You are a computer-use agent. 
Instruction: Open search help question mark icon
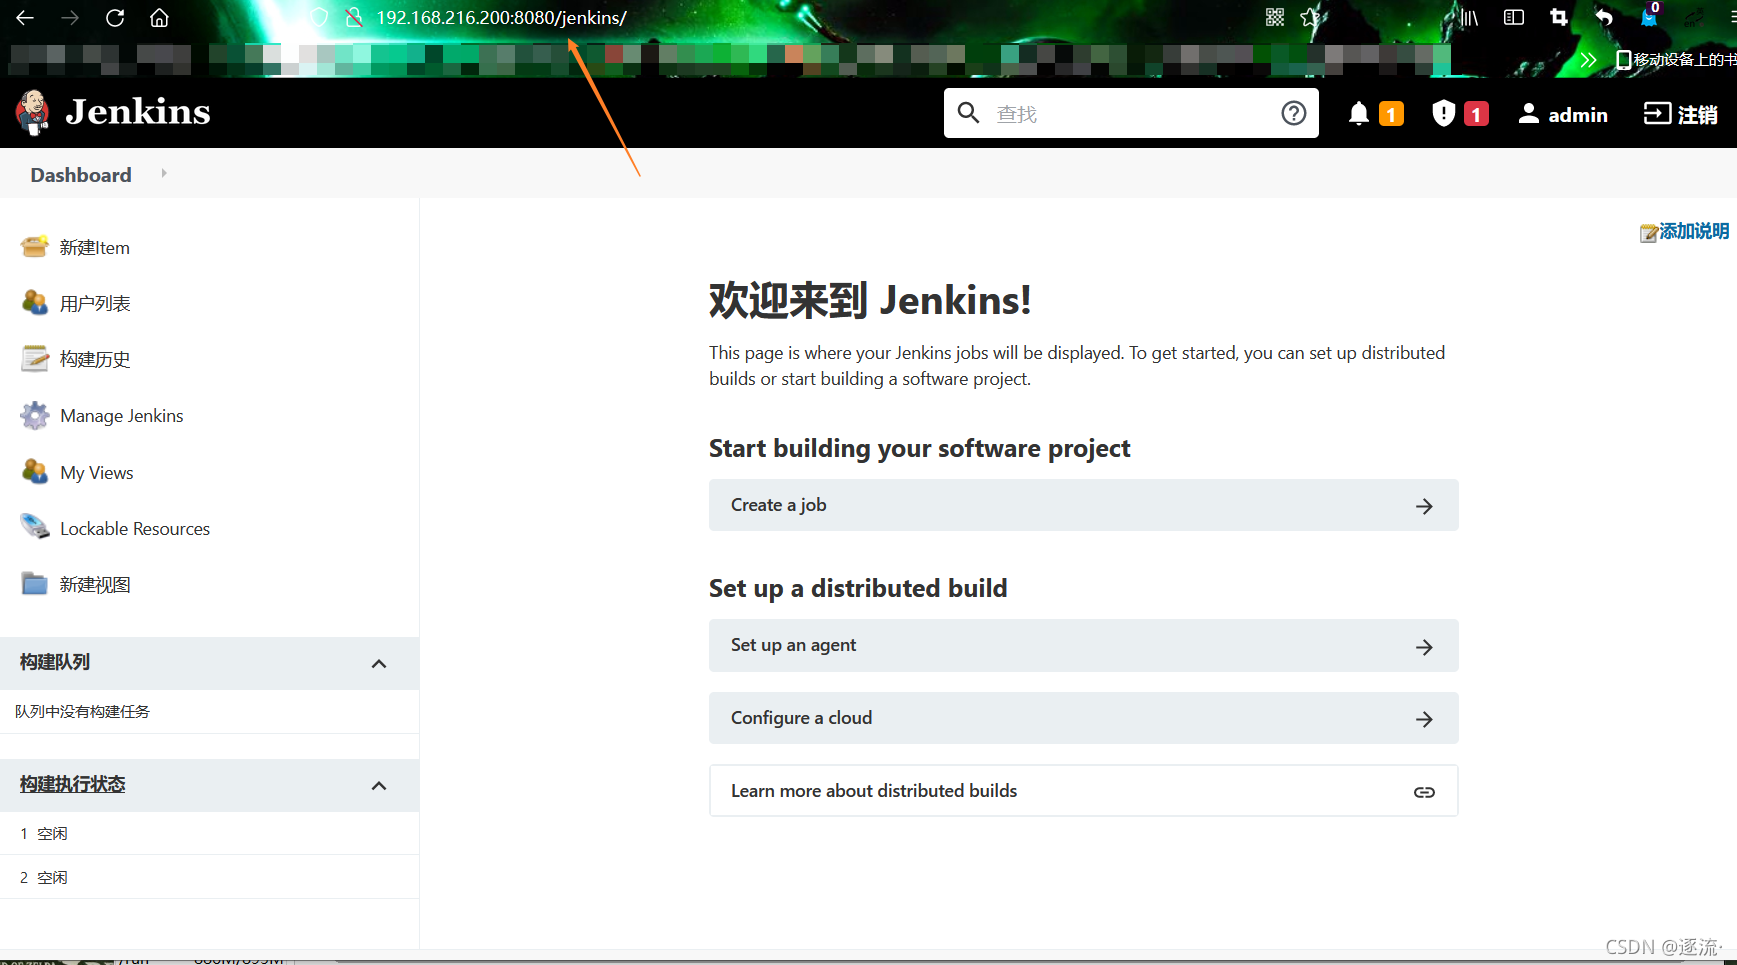click(x=1294, y=113)
